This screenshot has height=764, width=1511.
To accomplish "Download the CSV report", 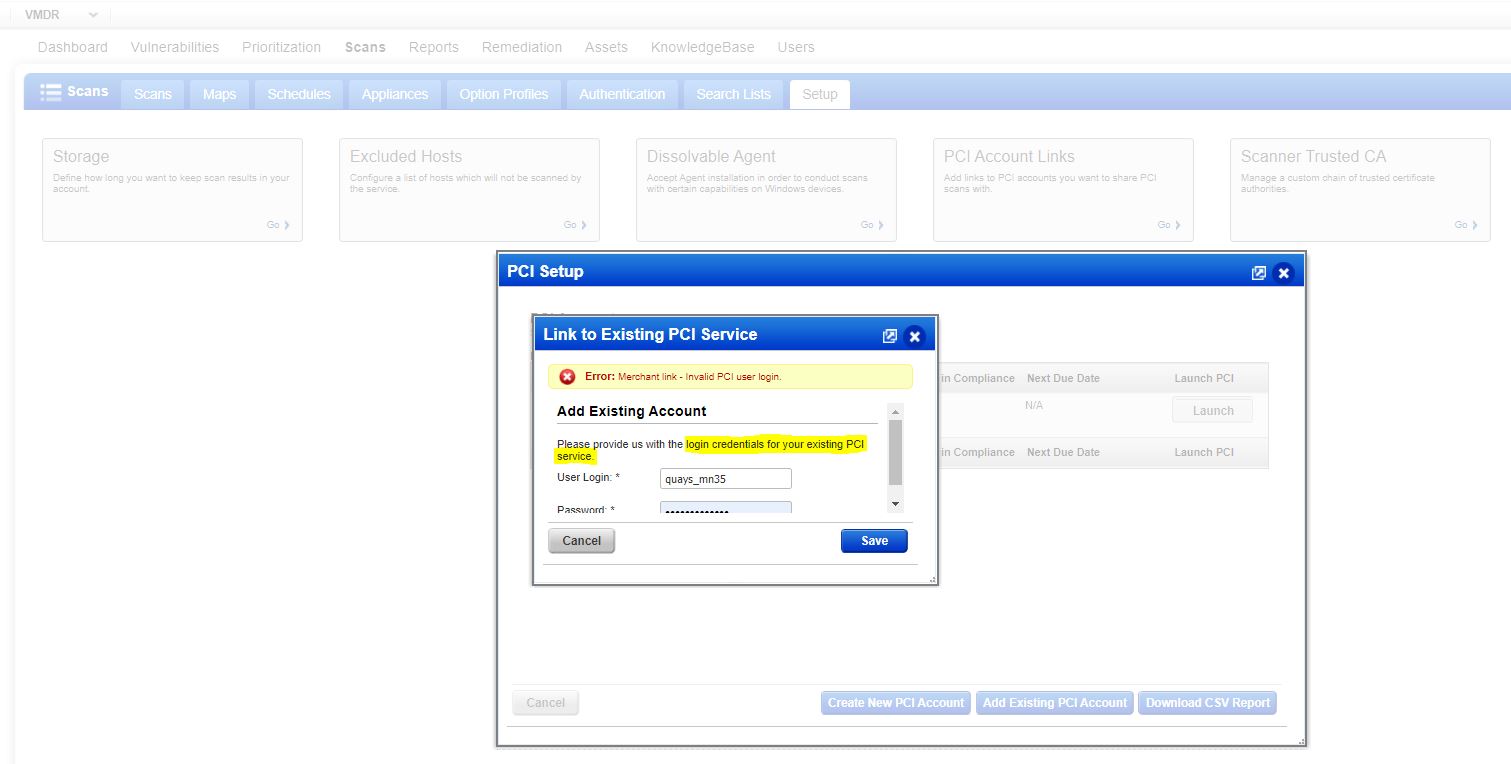I will tap(1207, 702).
